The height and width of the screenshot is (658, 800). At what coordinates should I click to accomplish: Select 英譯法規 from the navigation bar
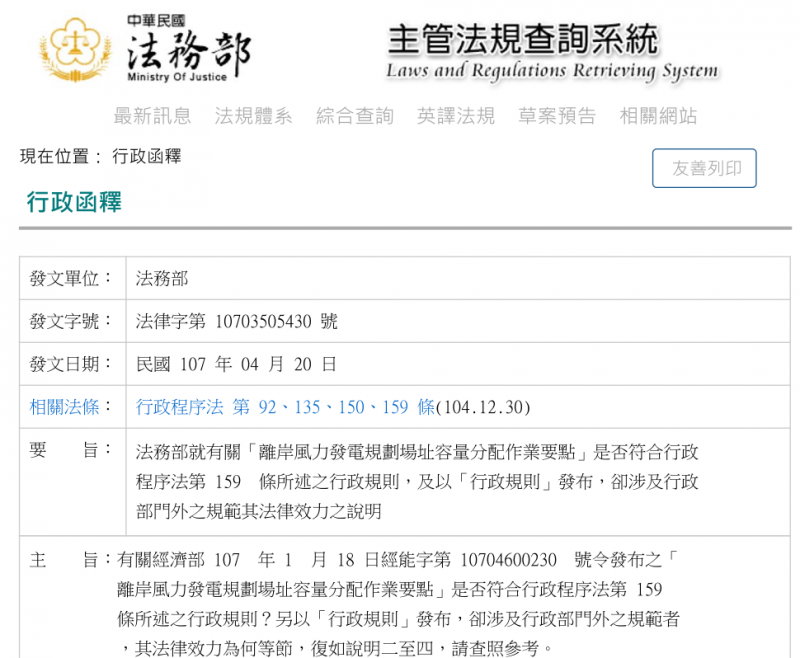(456, 116)
